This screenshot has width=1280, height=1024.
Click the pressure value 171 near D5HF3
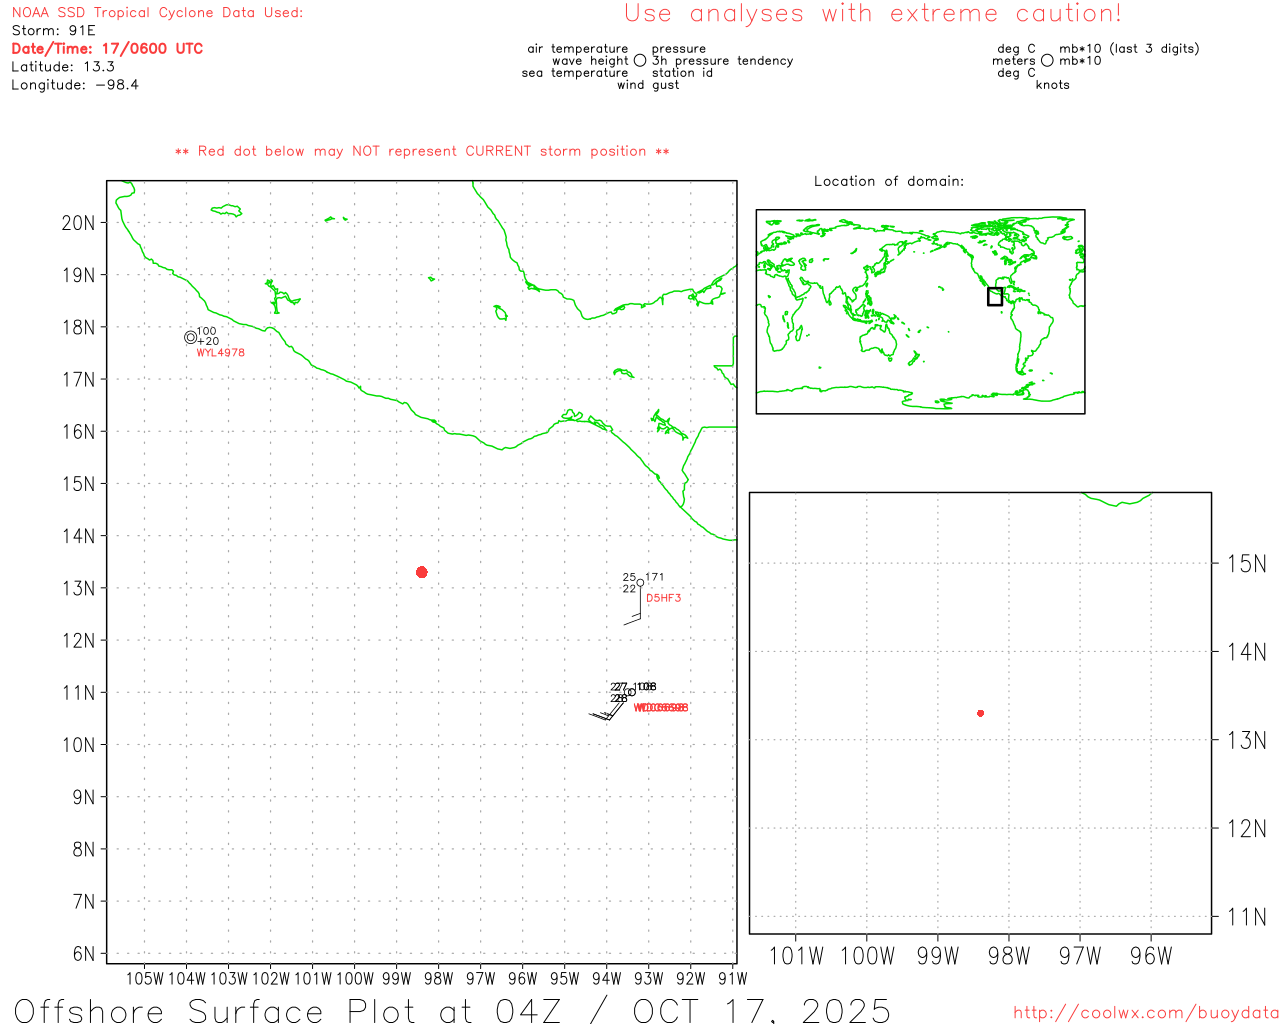654,577
